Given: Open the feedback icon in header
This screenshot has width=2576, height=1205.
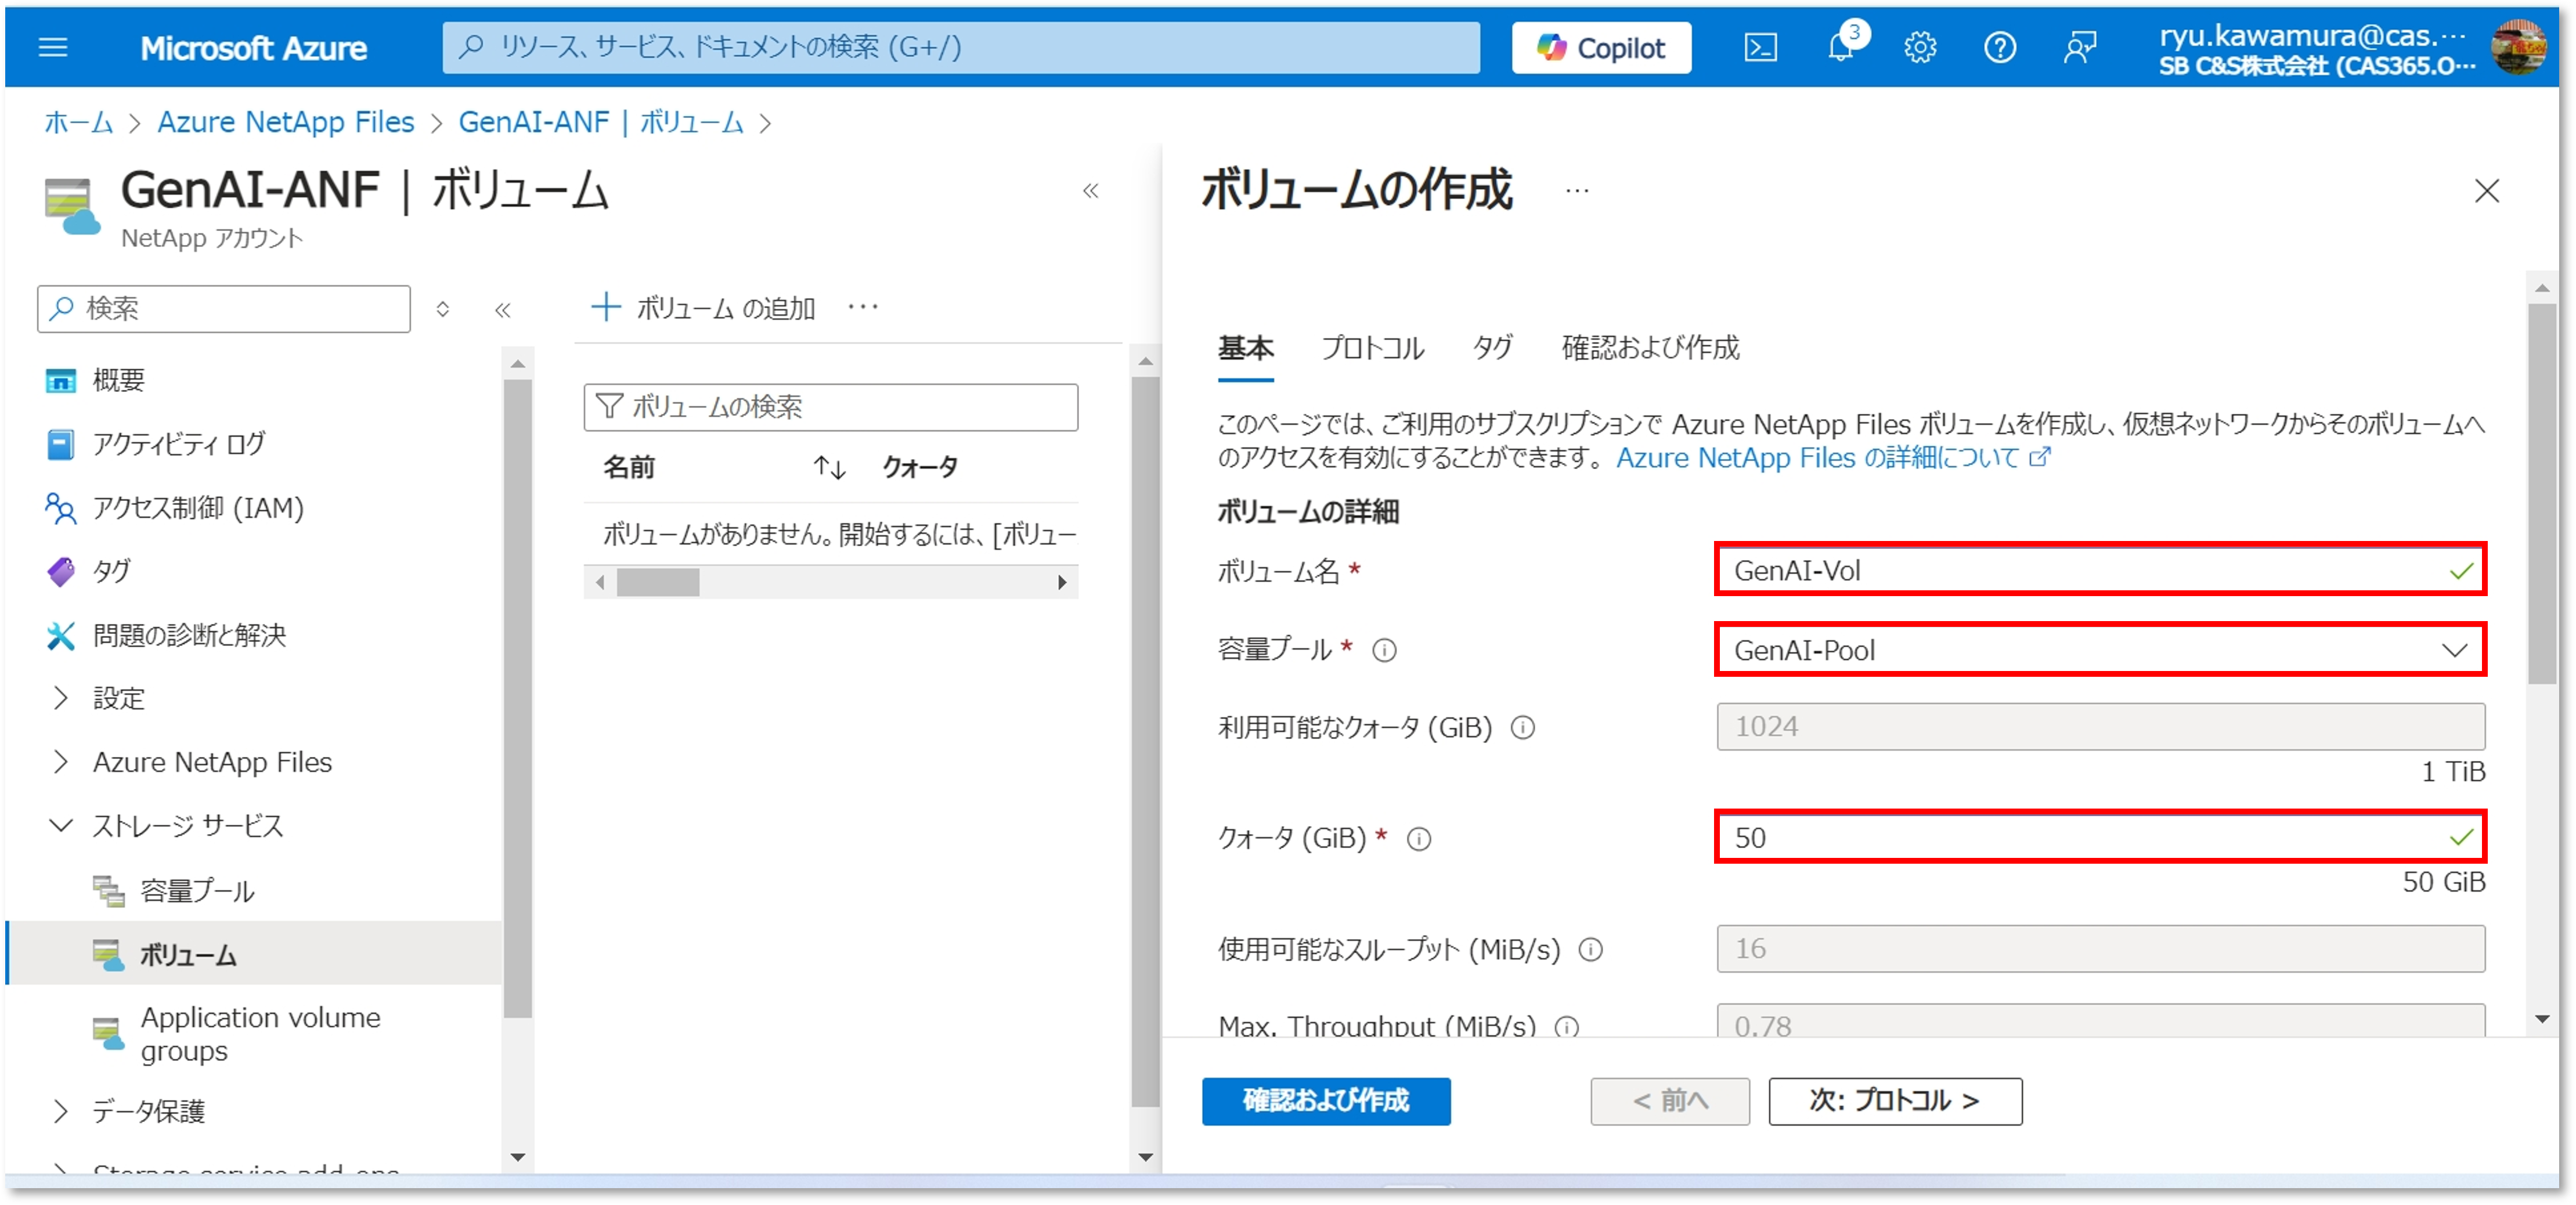Looking at the screenshot, I should point(2080,47).
